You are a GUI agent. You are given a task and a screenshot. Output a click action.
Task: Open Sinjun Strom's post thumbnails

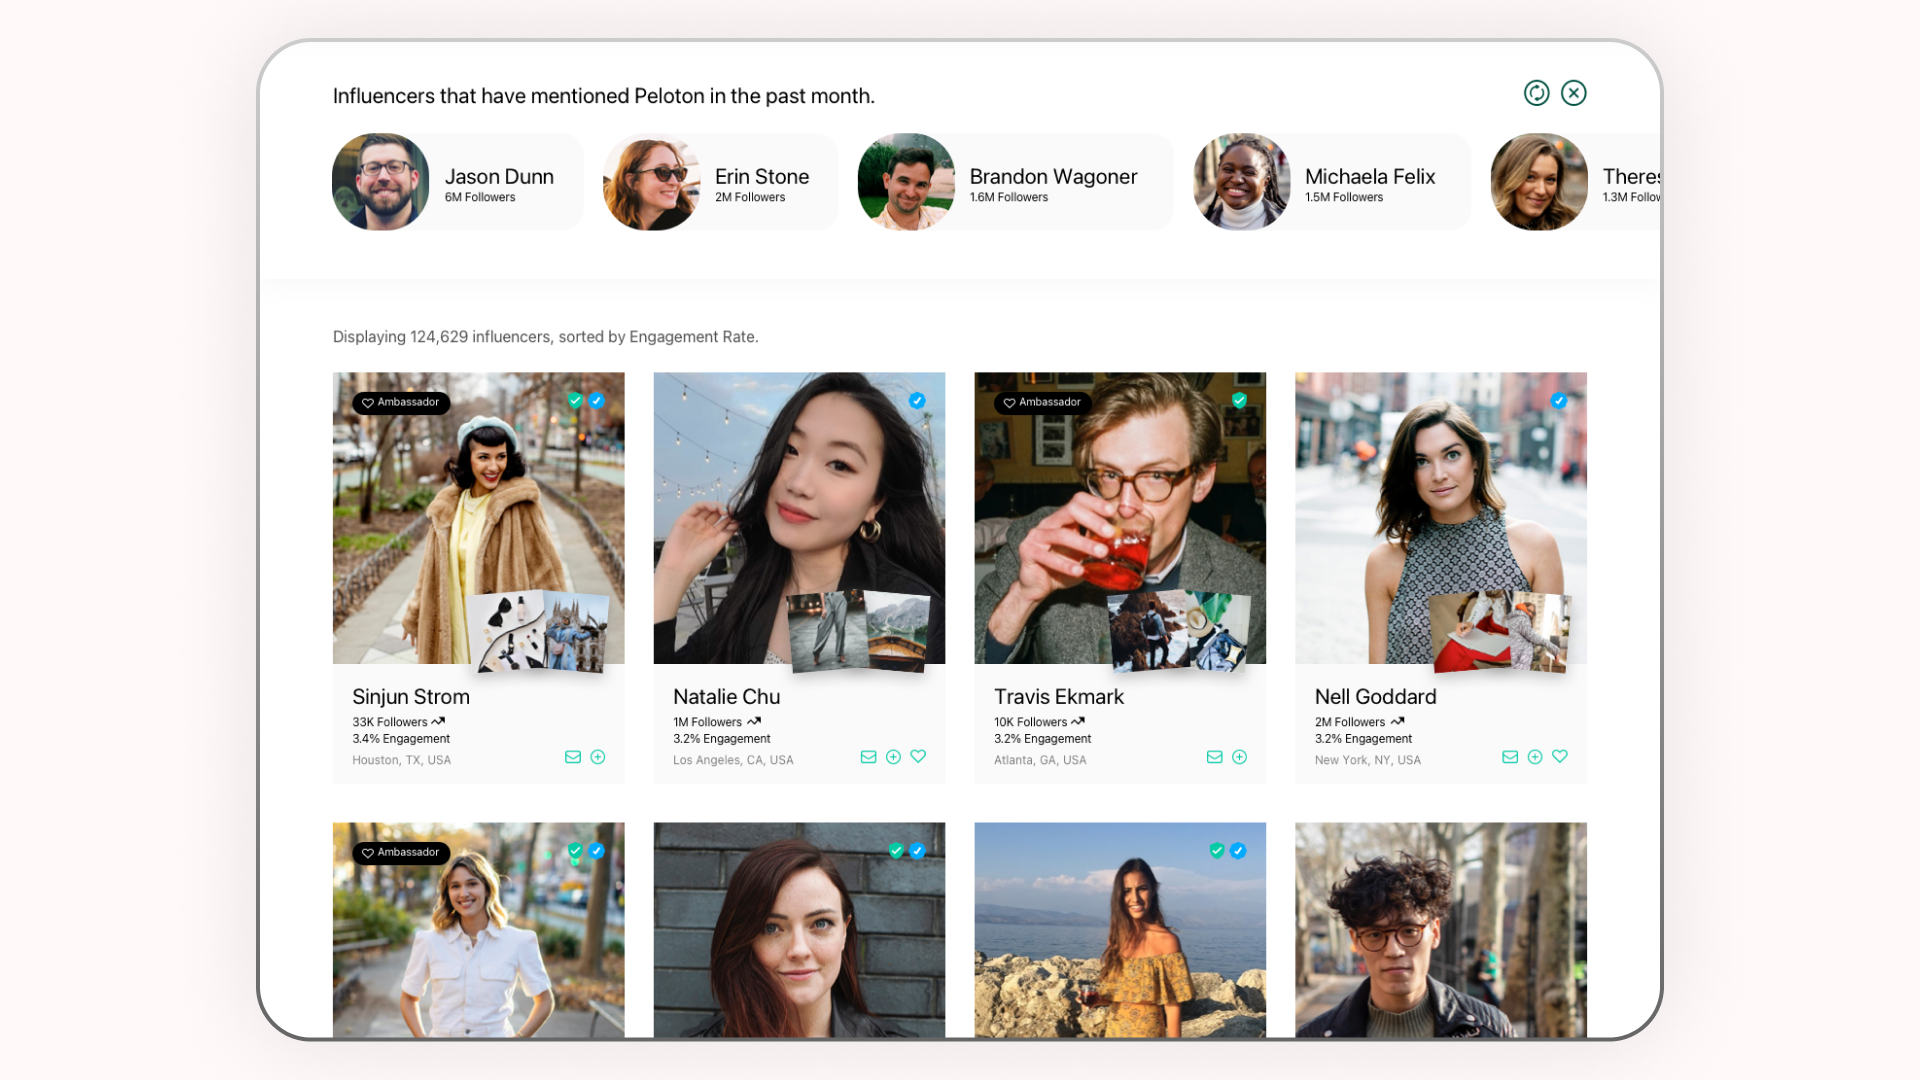pos(539,632)
